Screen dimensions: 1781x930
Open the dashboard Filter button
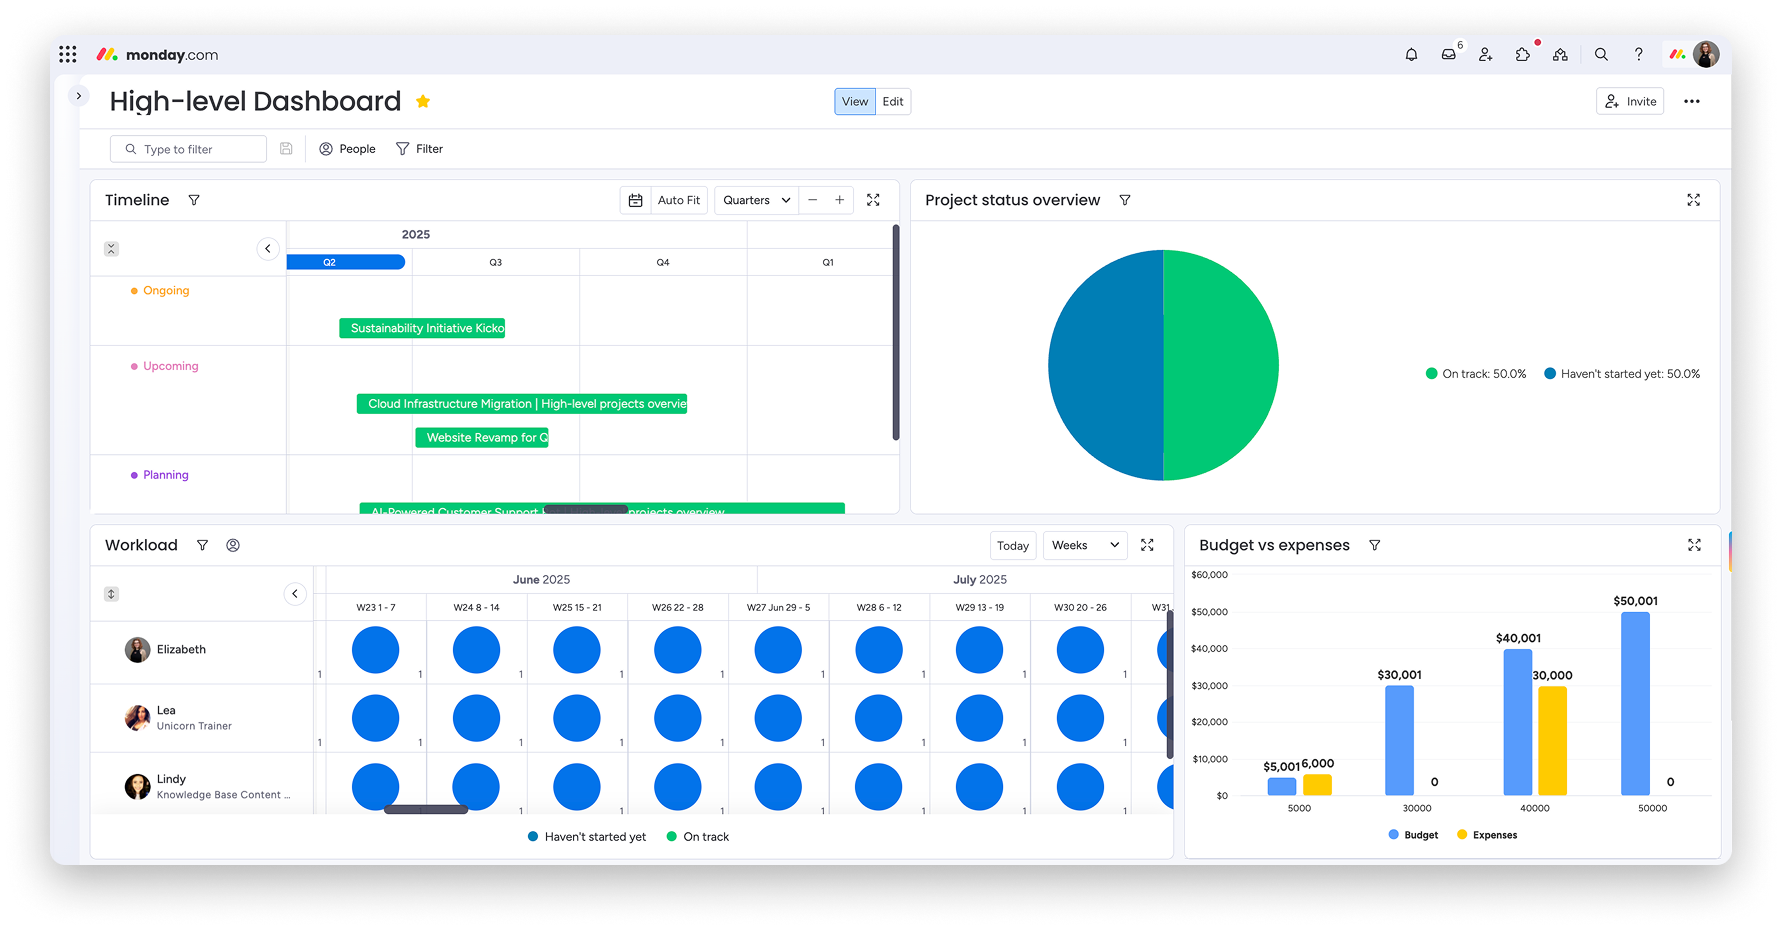419,149
